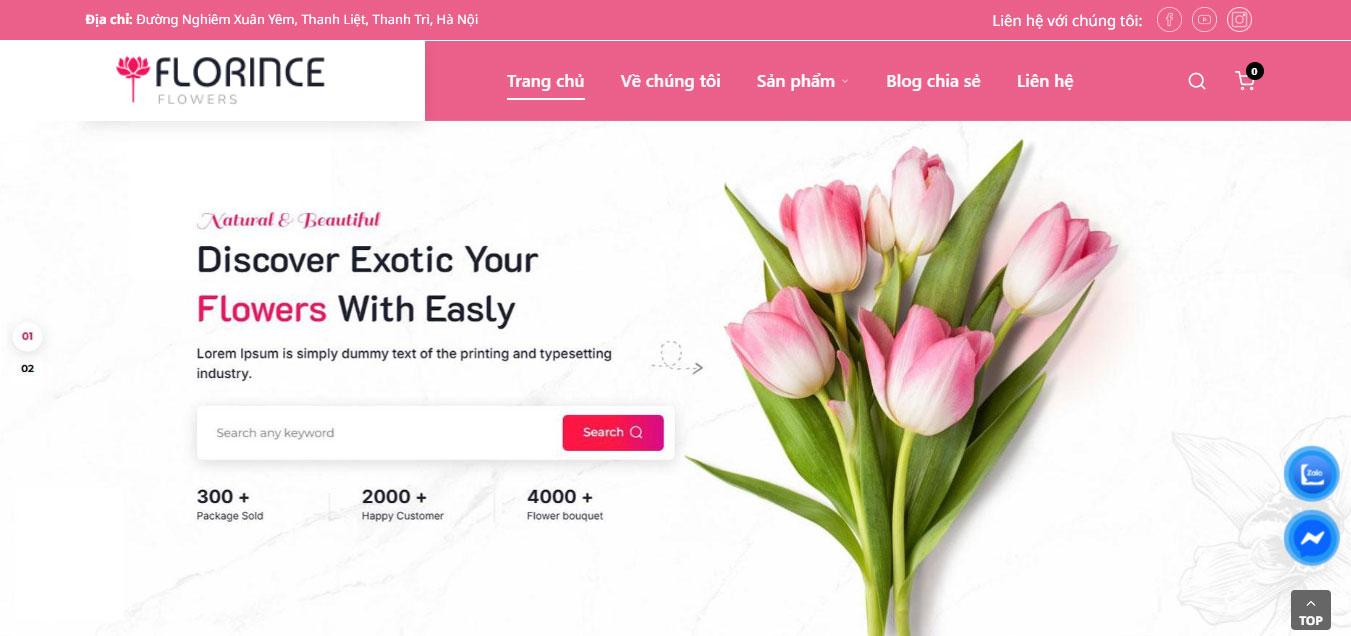The height and width of the screenshot is (636, 1351).
Task: Open the Về chúng tôi page
Action: [x=670, y=81]
